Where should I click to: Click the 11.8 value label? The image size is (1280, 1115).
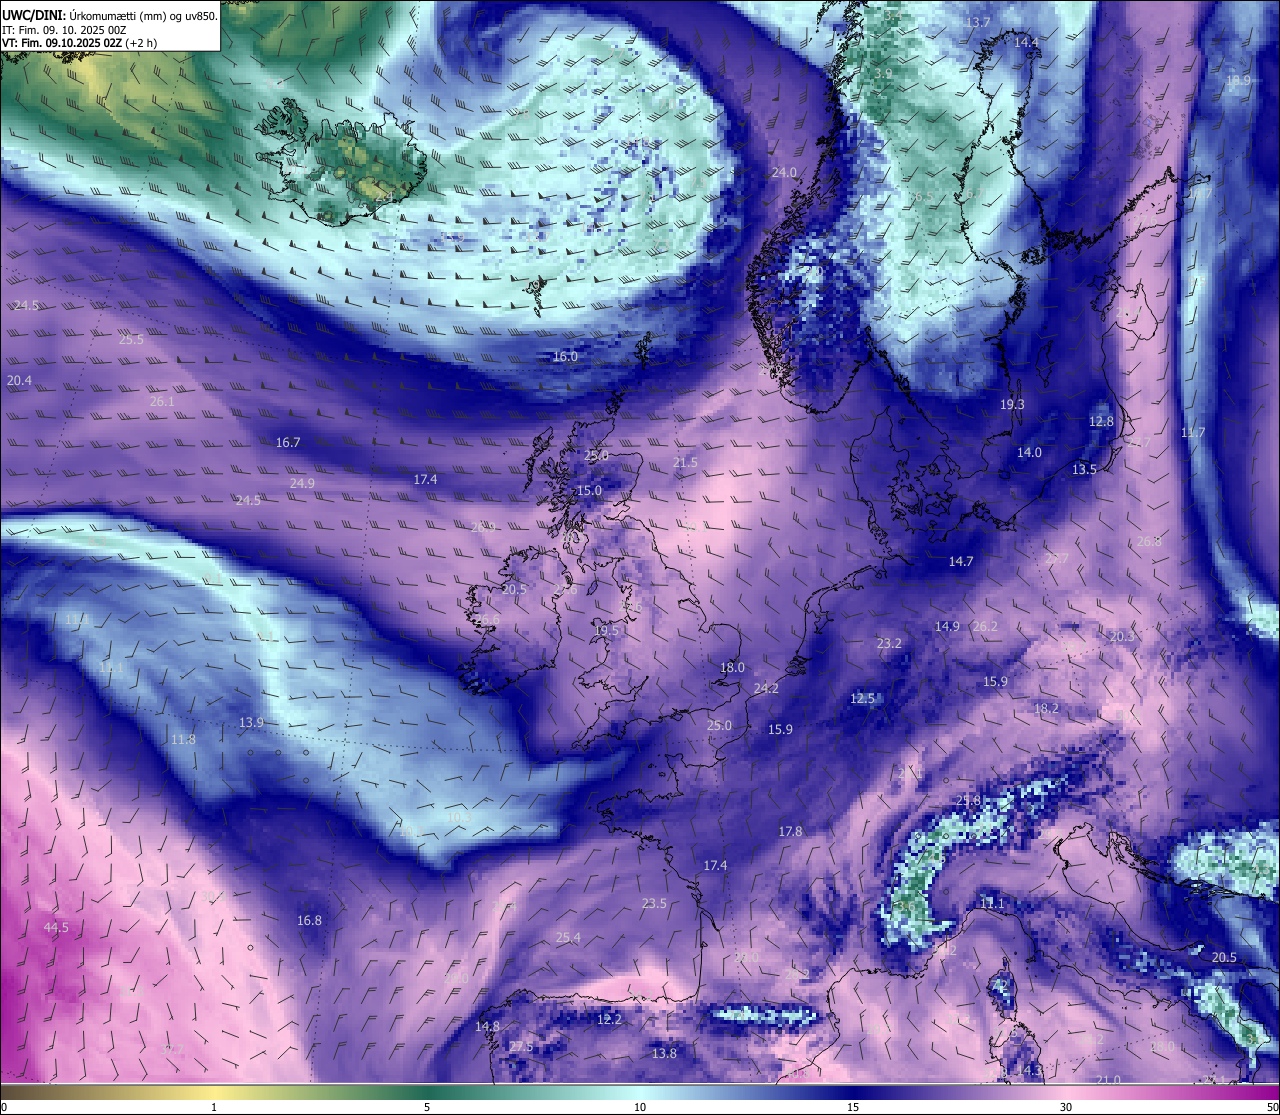183,739
